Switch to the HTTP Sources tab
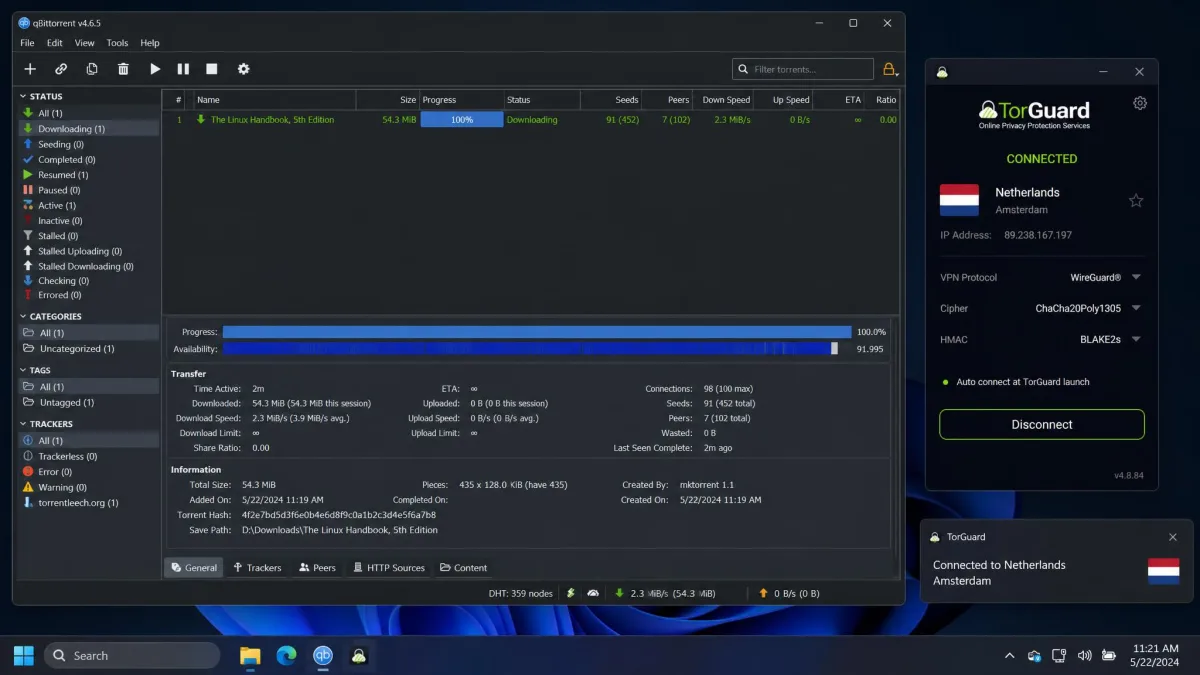Viewport: 1200px width, 675px height. [389, 568]
